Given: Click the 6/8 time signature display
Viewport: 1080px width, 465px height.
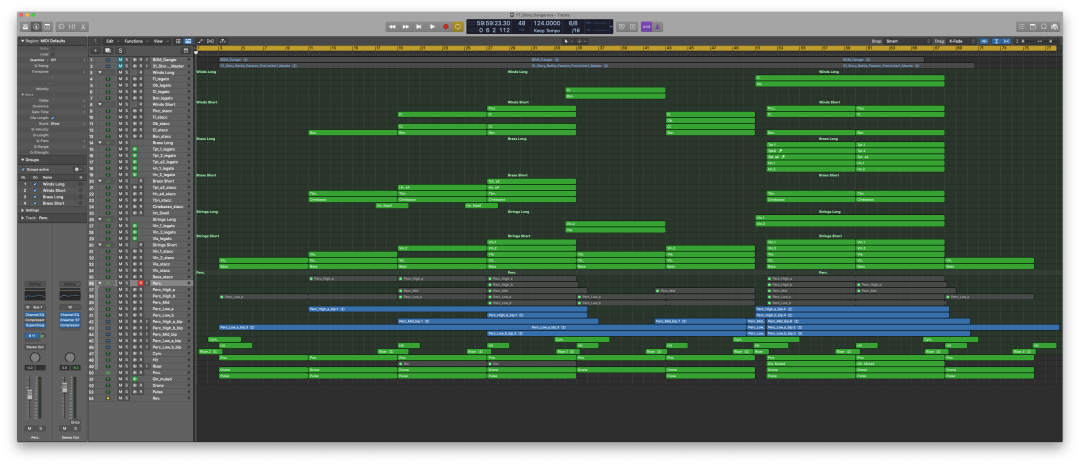Looking at the screenshot, I should [x=573, y=23].
